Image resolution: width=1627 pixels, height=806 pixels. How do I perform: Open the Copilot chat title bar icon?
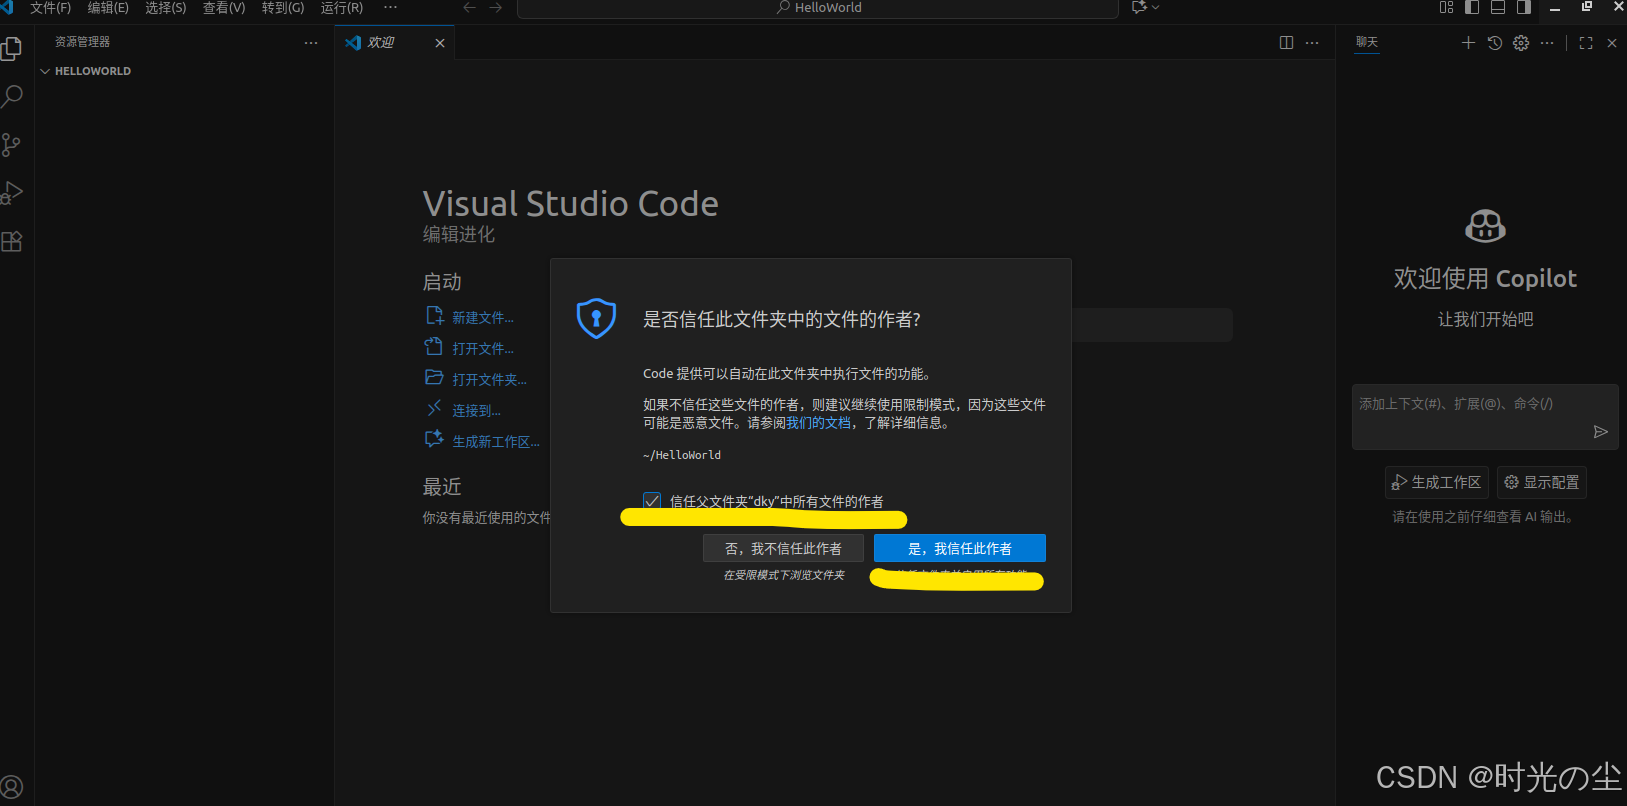click(x=1139, y=7)
